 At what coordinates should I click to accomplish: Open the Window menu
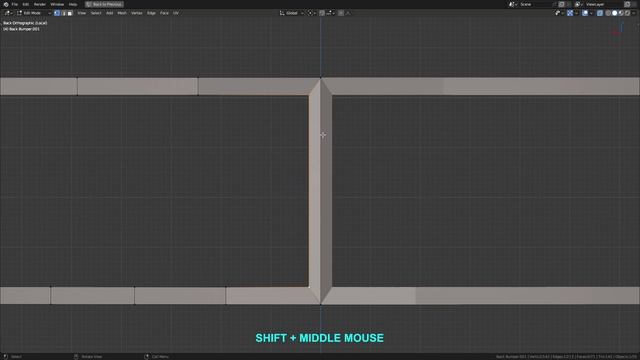[x=57, y=4]
